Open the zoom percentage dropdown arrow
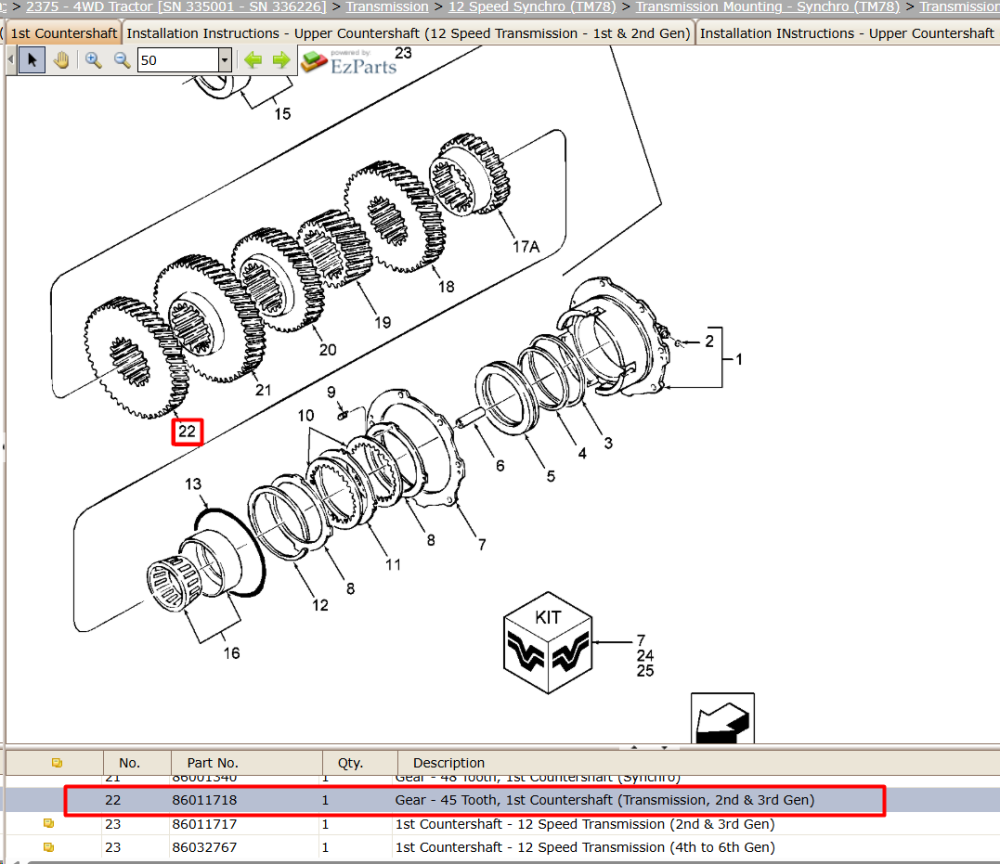This screenshot has width=1000, height=864. coord(224,61)
